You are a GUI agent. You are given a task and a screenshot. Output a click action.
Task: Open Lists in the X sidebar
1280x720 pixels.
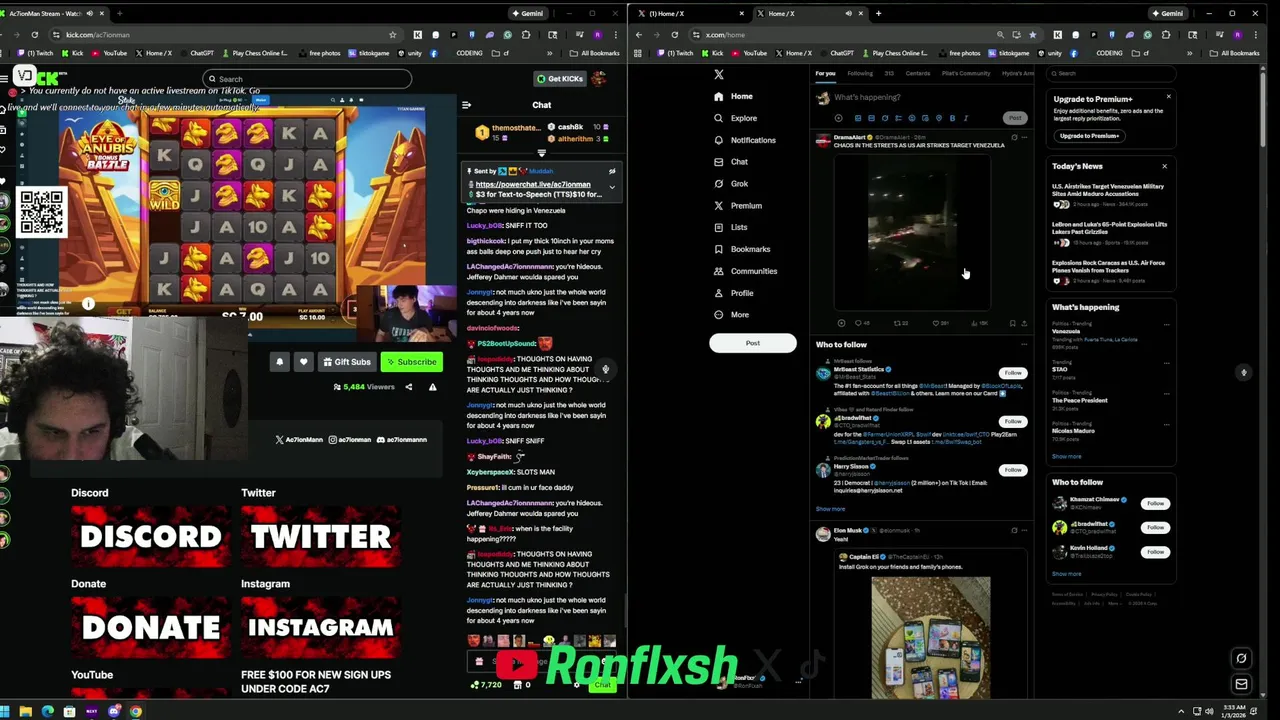point(730,228)
